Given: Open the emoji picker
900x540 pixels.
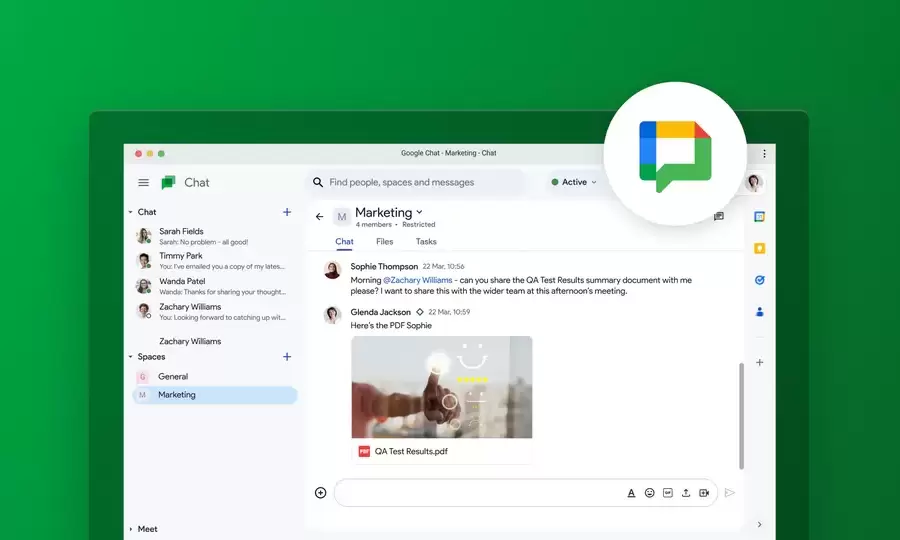Looking at the screenshot, I should [x=649, y=493].
